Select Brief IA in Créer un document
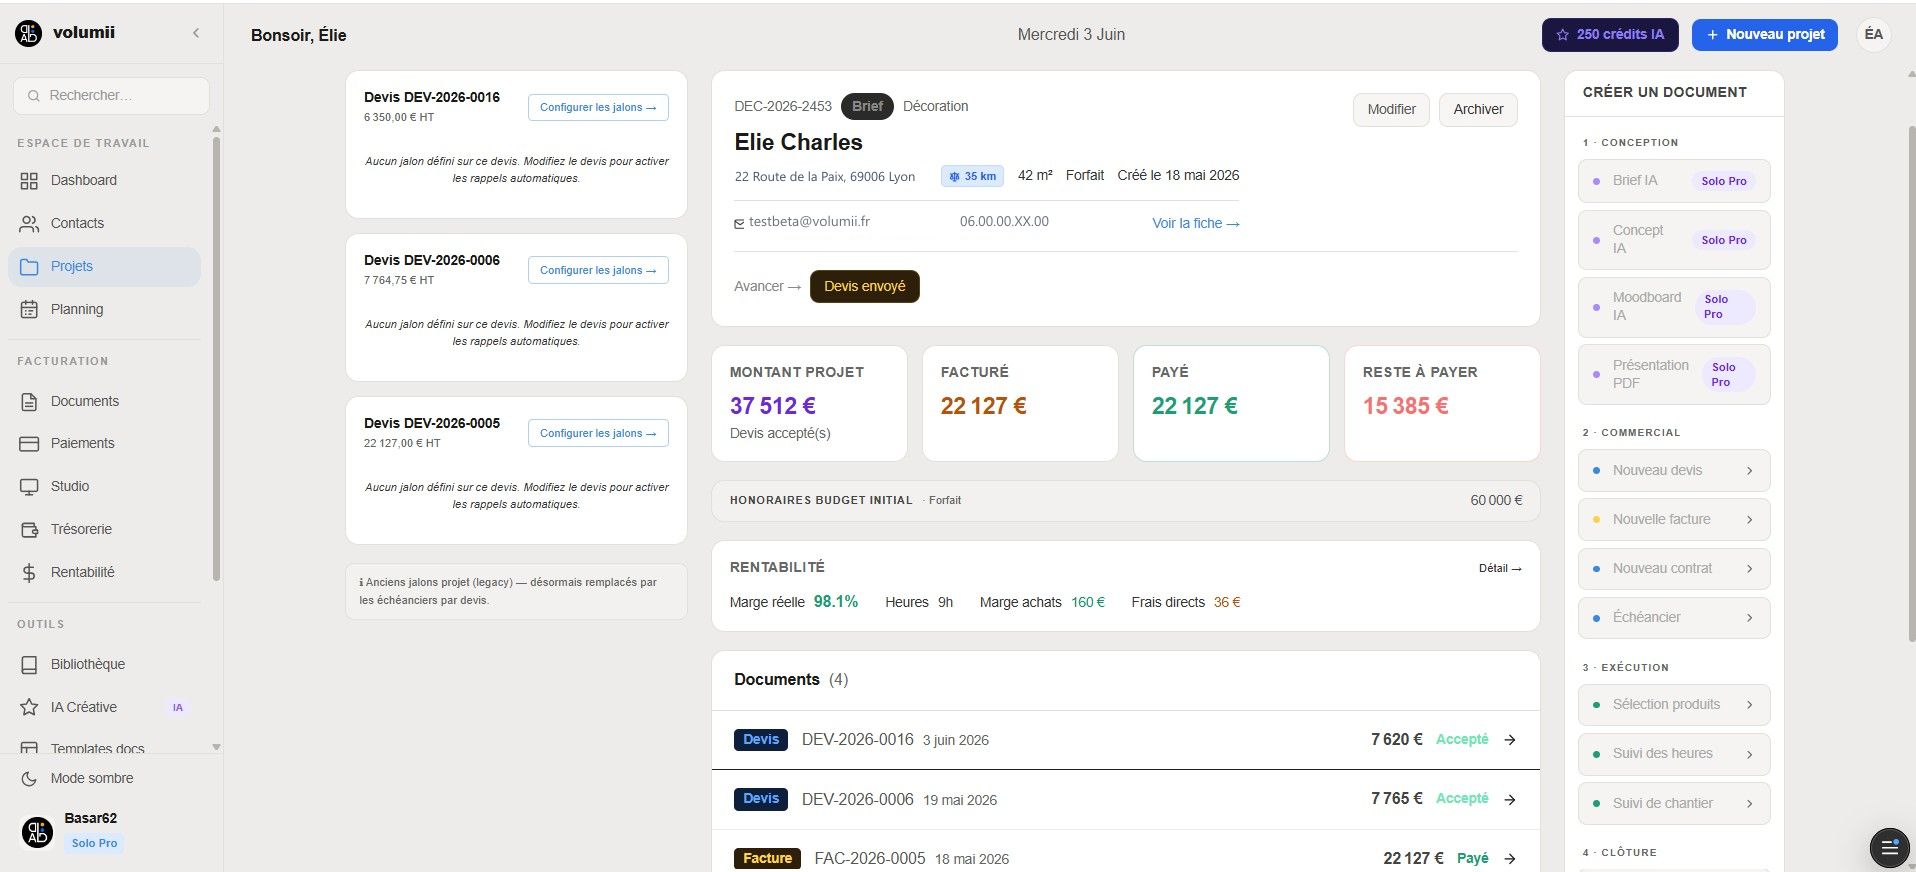The width and height of the screenshot is (1916, 872). (1674, 181)
